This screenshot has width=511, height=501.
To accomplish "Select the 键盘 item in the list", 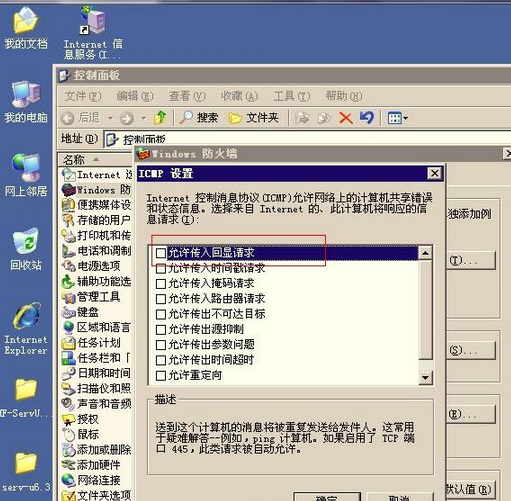I will tap(80, 312).
